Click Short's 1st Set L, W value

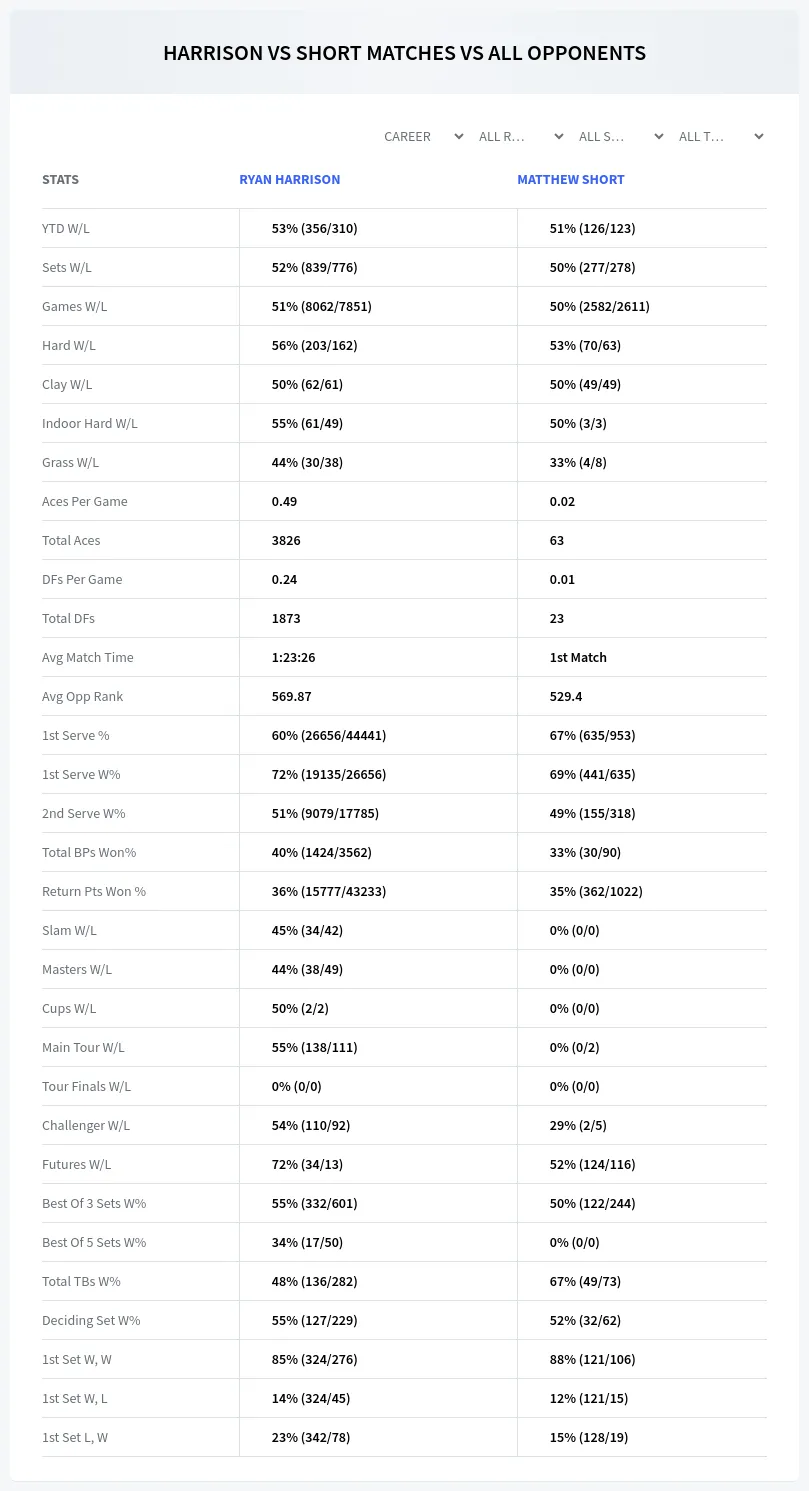589,1437
